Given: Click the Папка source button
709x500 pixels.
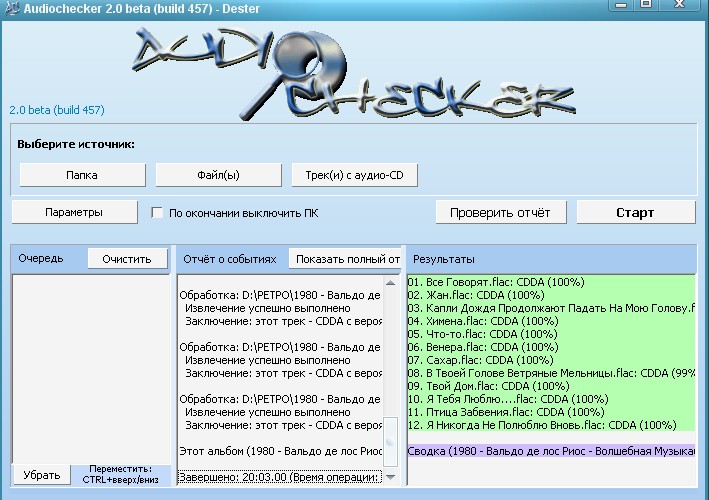Looking at the screenshot, I should 81,174.
